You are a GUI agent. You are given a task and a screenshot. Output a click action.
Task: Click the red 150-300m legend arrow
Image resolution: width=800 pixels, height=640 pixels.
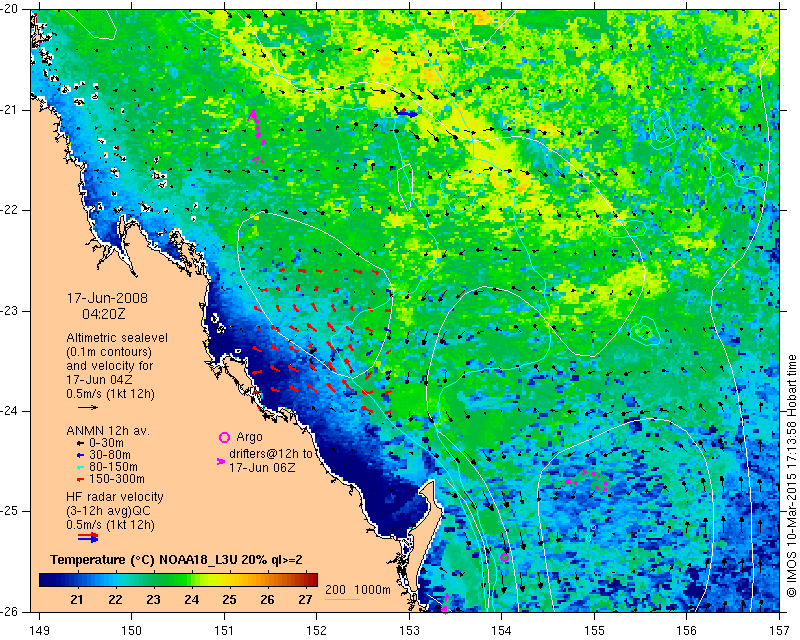tap(80, 480)
